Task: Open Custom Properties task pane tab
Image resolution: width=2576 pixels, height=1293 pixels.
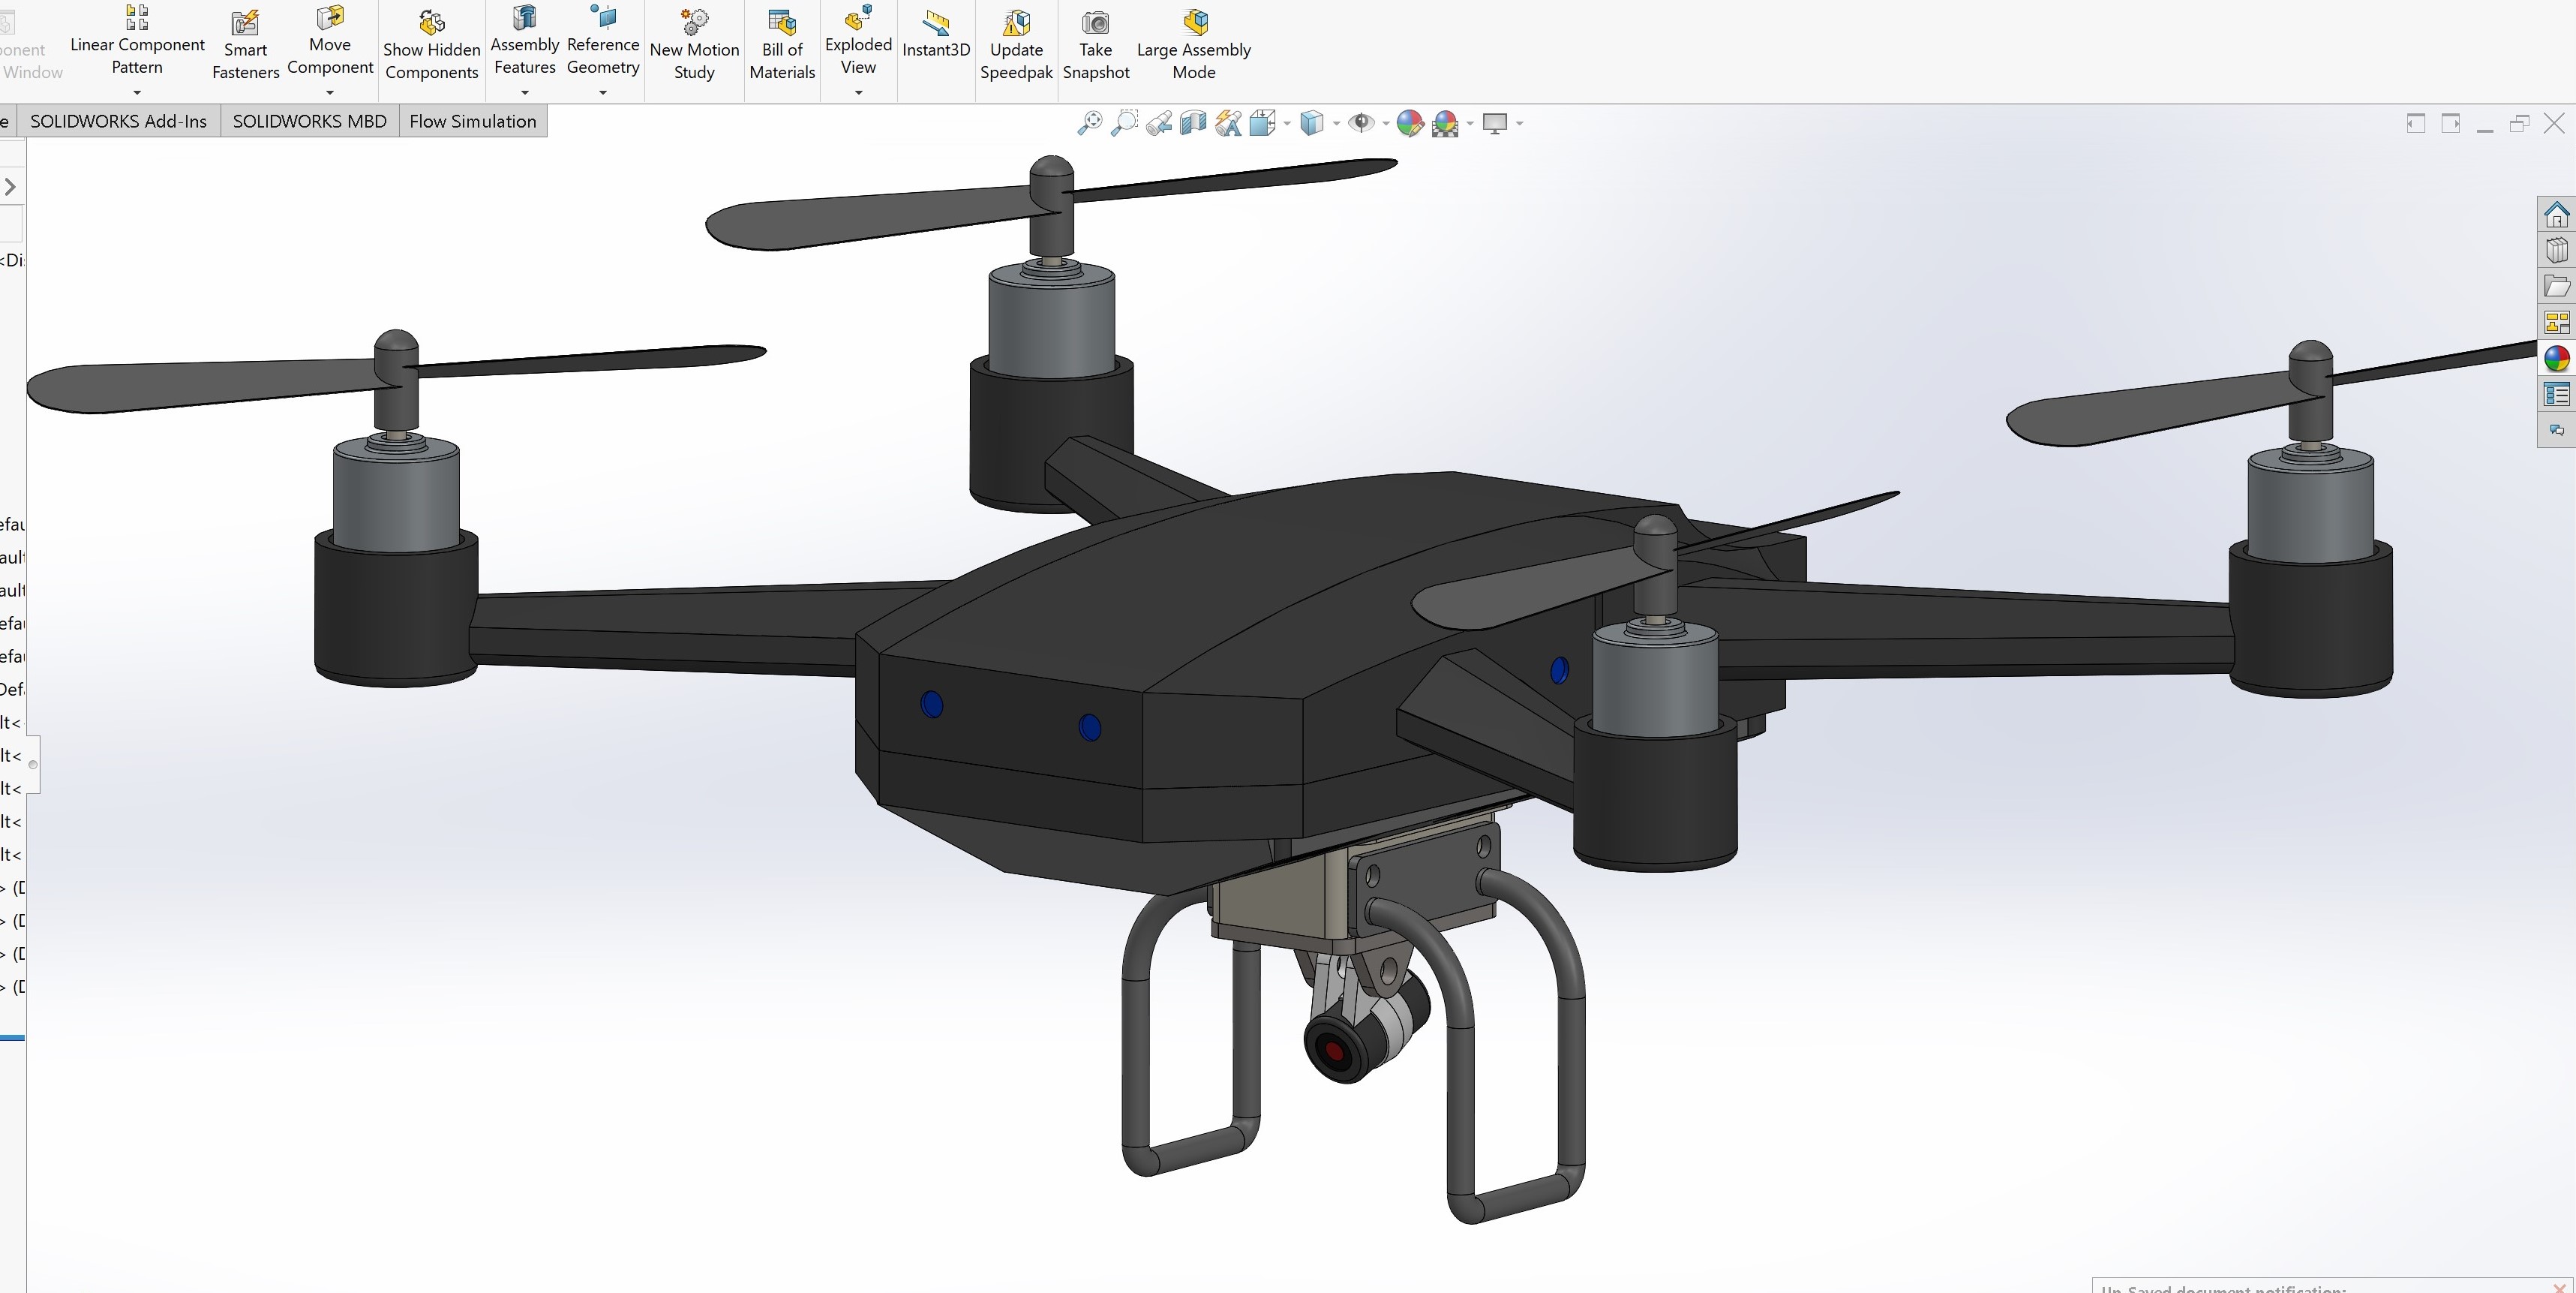Action: (2557, 395)
